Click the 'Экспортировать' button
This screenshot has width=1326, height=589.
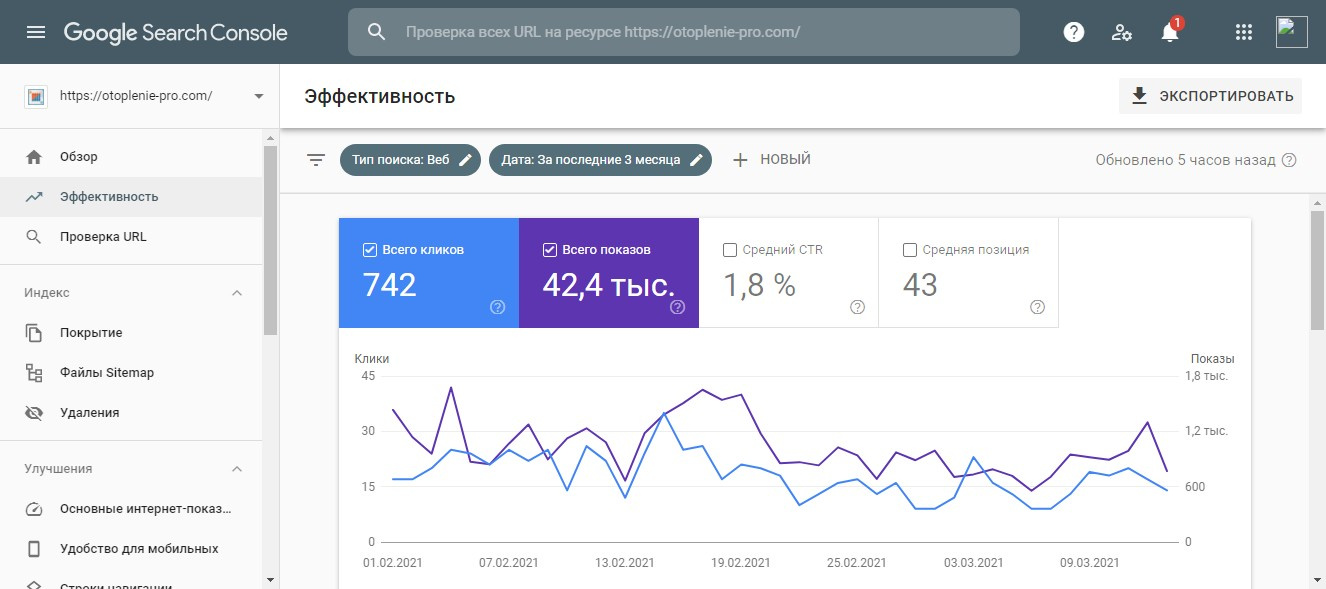1210,96
